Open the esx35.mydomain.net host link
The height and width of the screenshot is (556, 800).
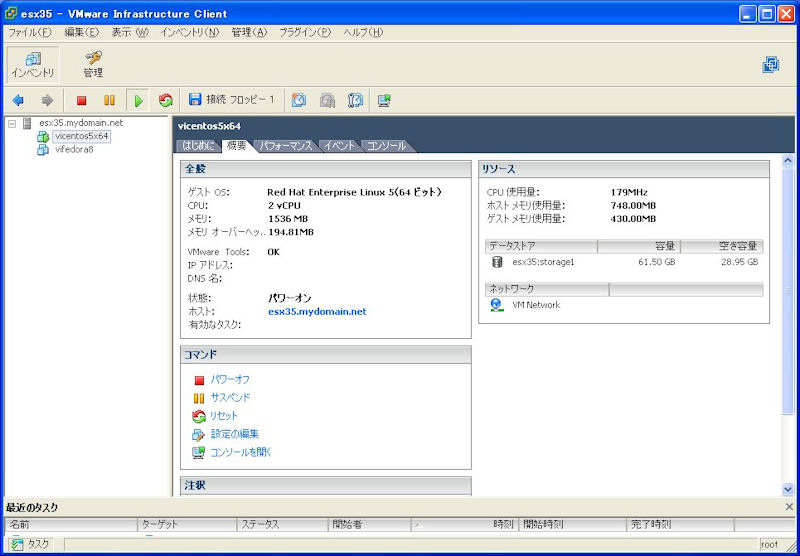[x=317, y=311]
